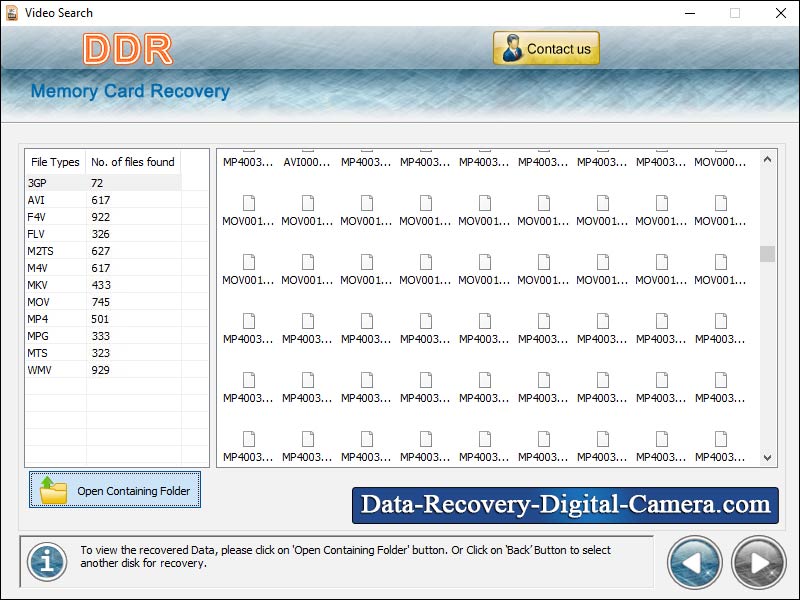Click the scrollbar down arrow in file grid
800x600 pixels.
tap(767, 458)
